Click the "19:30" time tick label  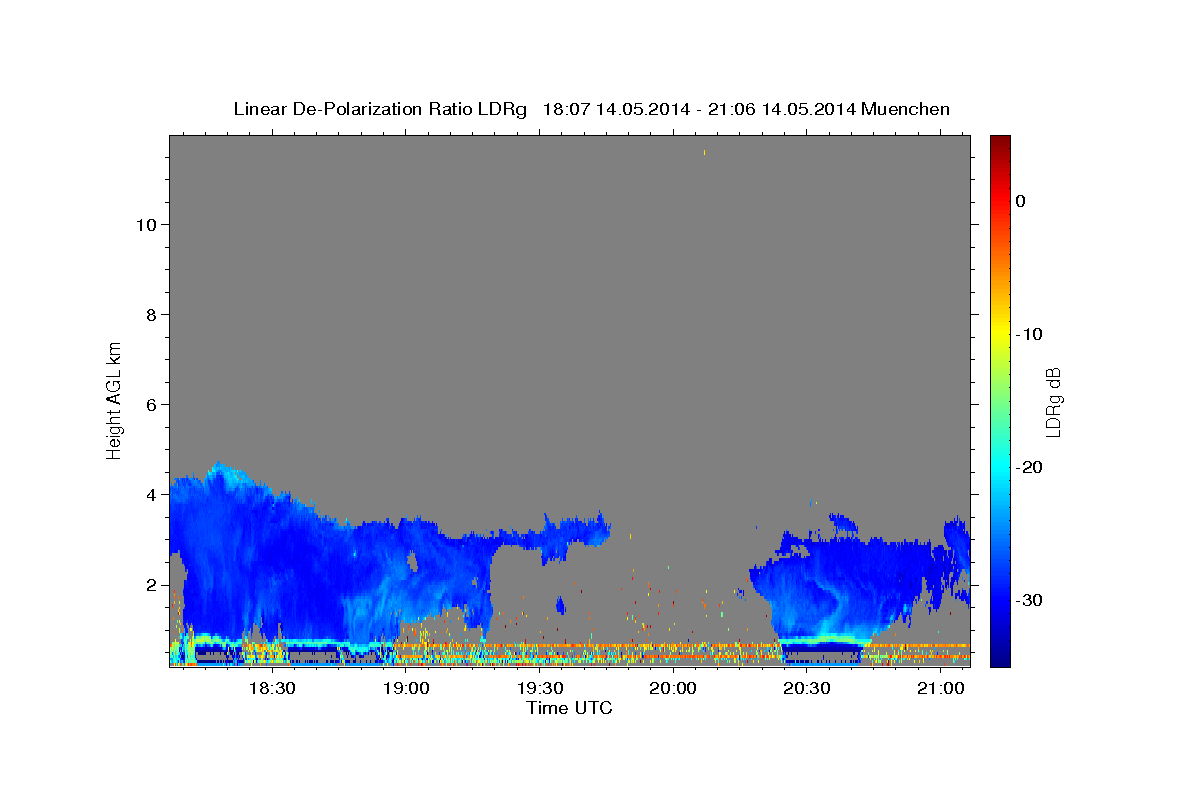pos(539,688)
